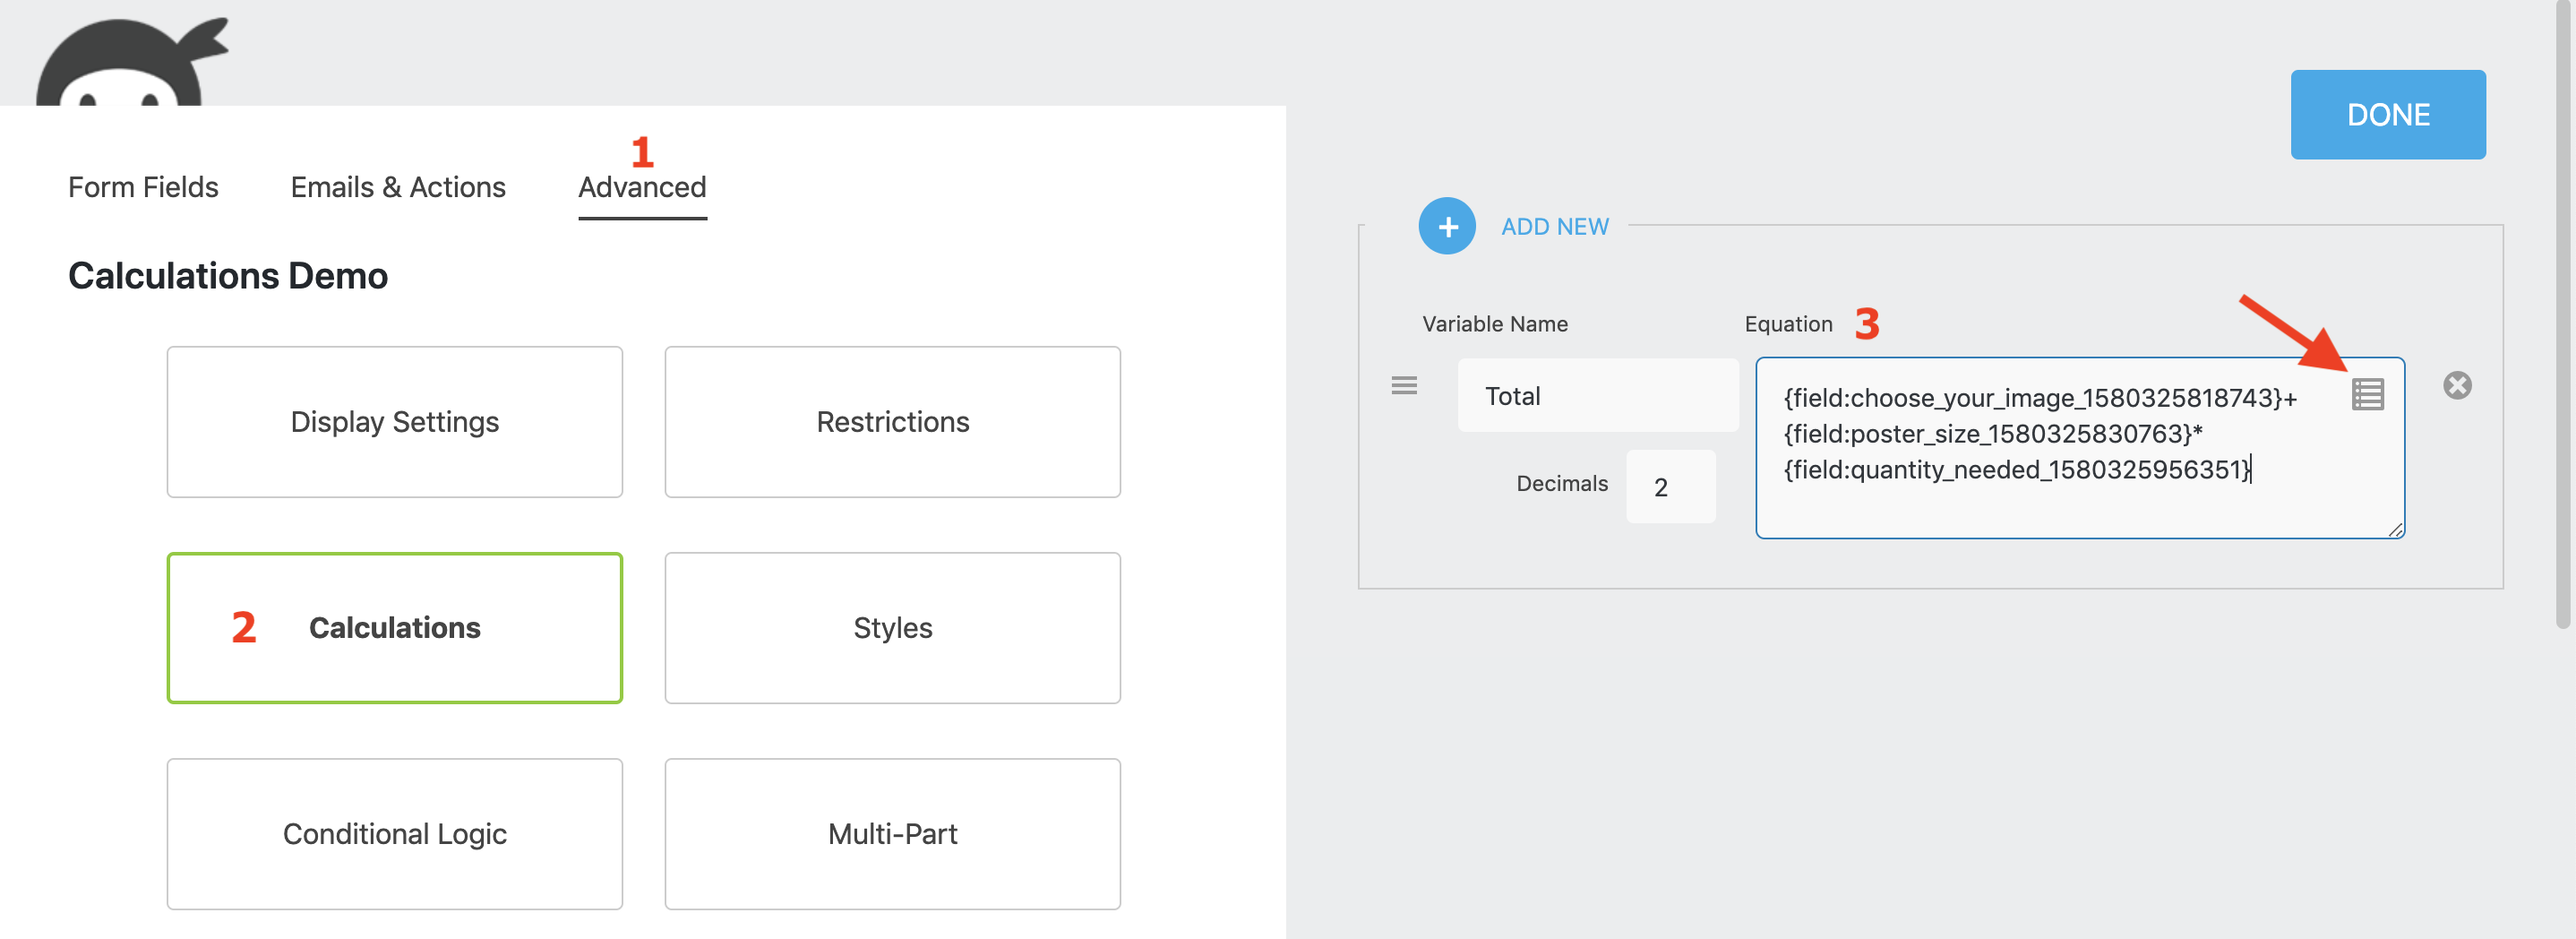
Task: Click the drag handle beside the Total variable
Action: point(1404,386)
